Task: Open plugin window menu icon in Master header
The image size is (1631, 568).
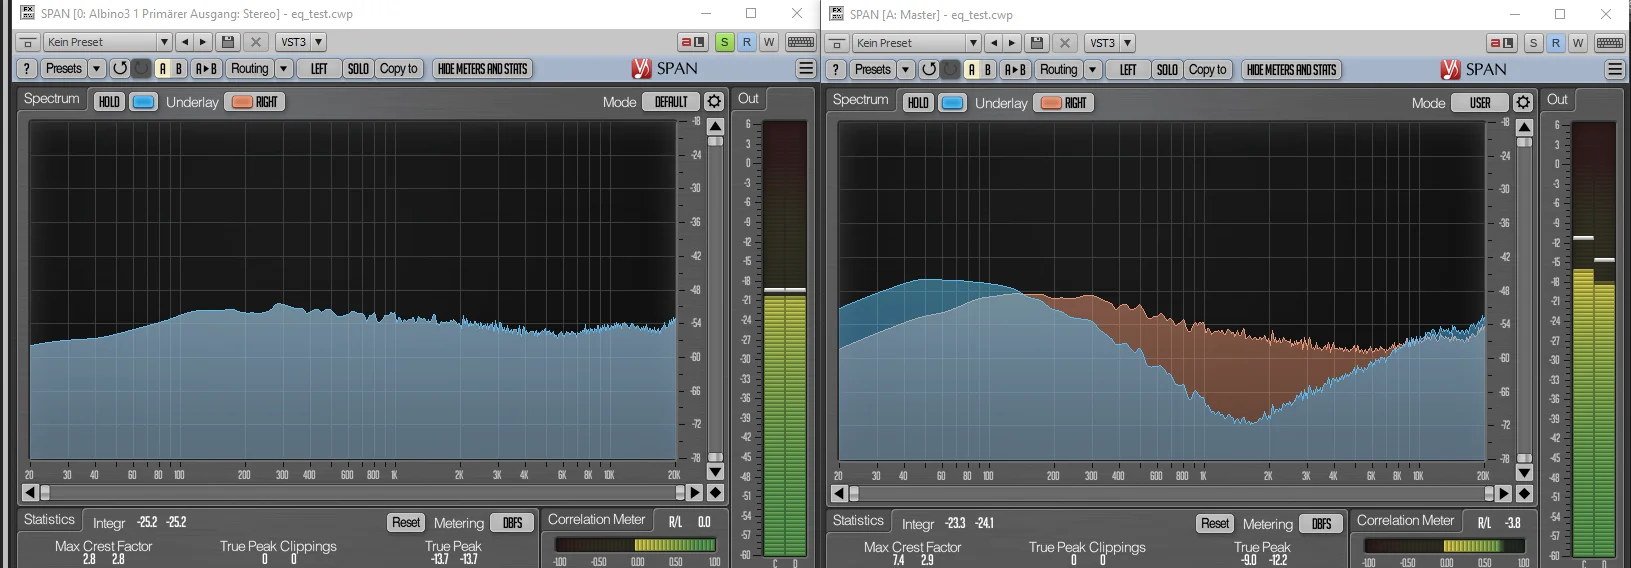Action: (837, 43)
